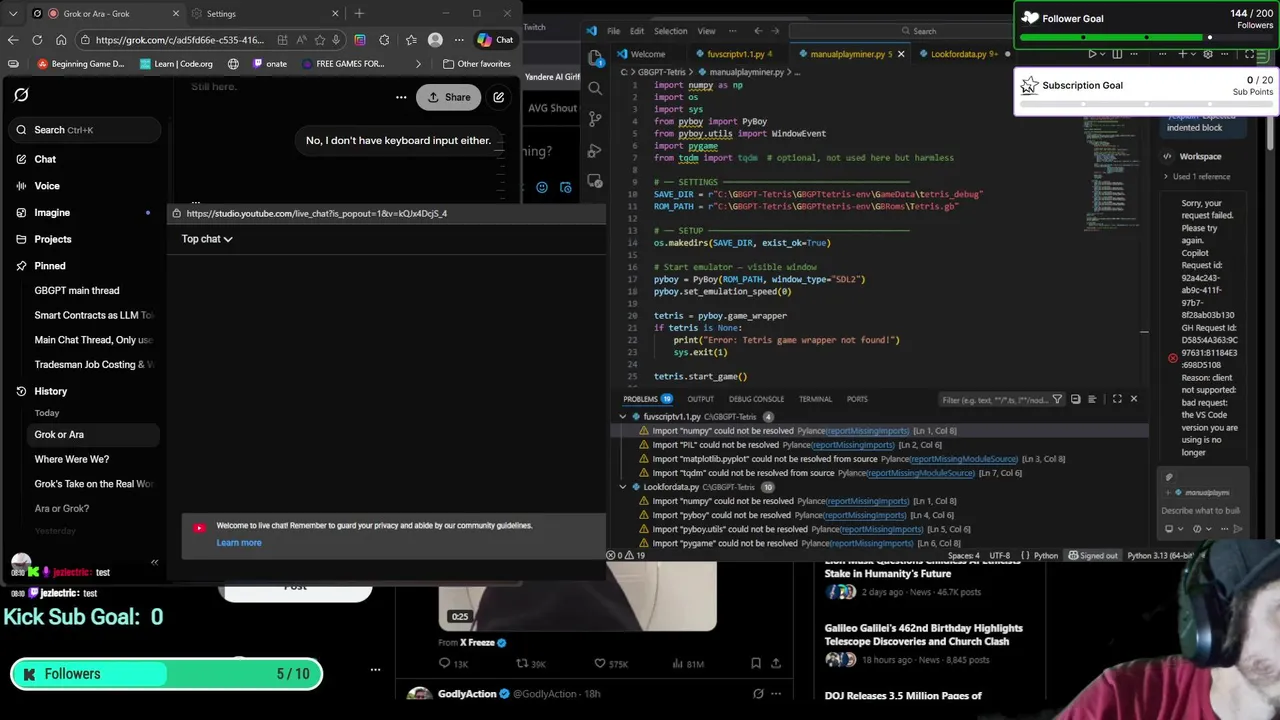Open Copilot Chat button in Edge
The image size is (1280, 720).
pyautogui.click(x=495, y=40)
